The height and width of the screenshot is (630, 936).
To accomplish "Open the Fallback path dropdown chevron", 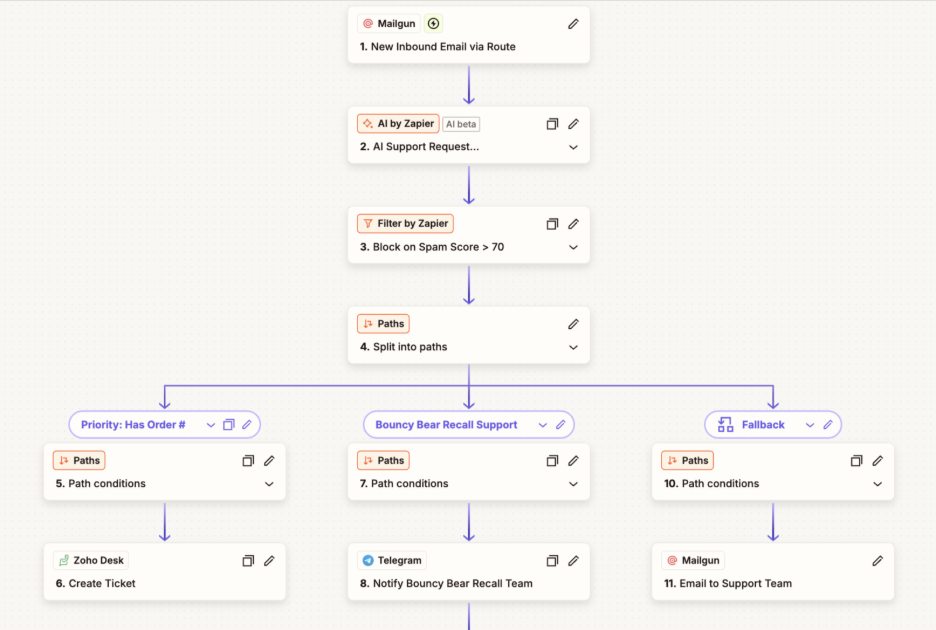I will [x=810, y=425].
